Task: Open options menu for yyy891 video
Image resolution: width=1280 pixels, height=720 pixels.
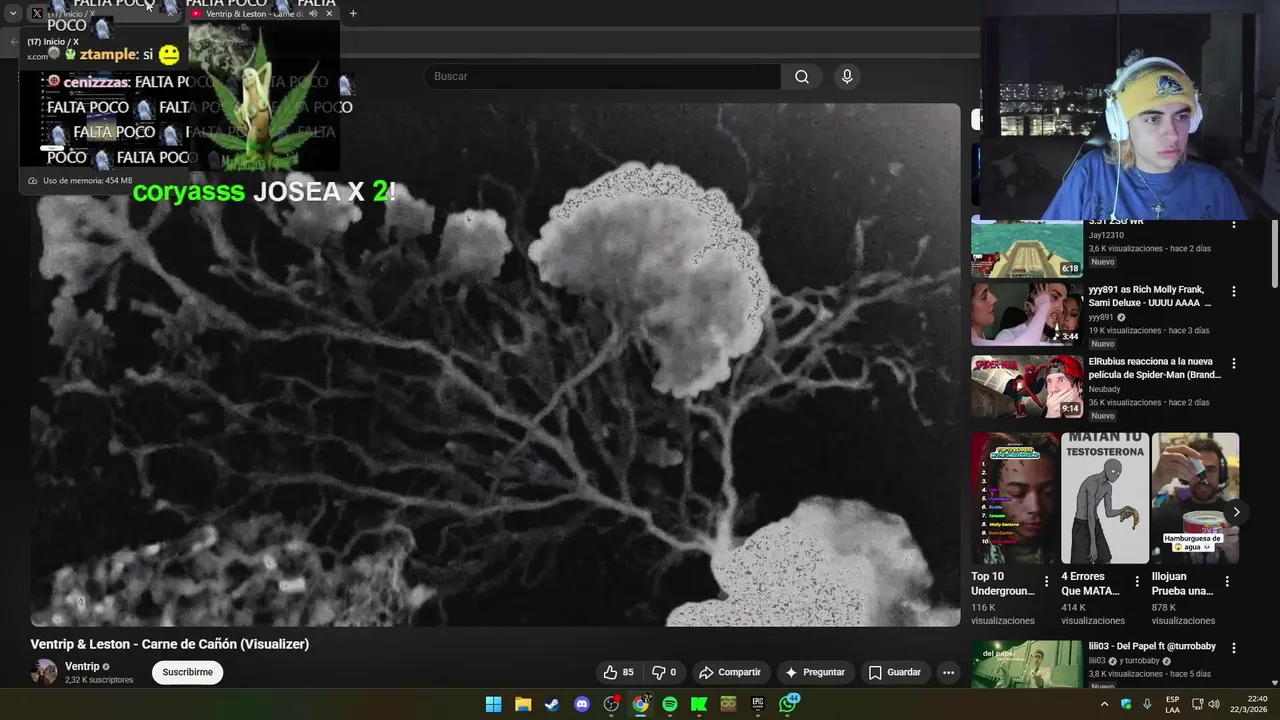Action: point(1233,291)
